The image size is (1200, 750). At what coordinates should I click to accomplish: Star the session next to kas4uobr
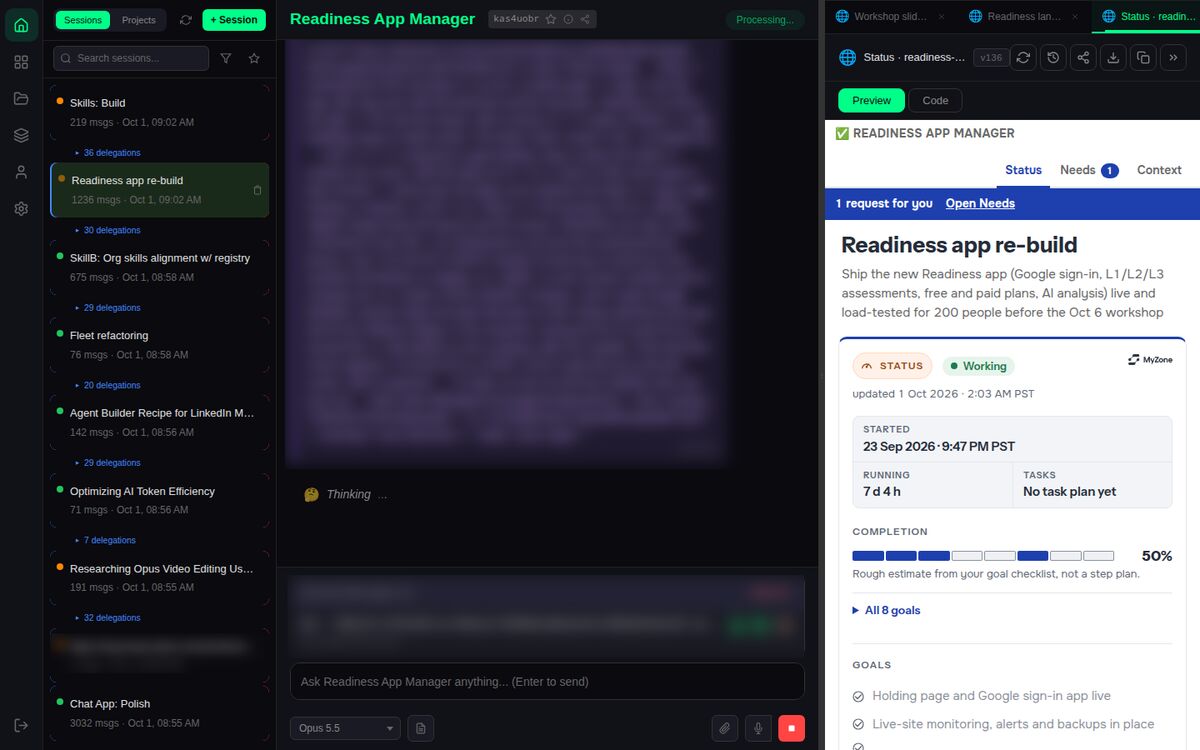(551, 19)
